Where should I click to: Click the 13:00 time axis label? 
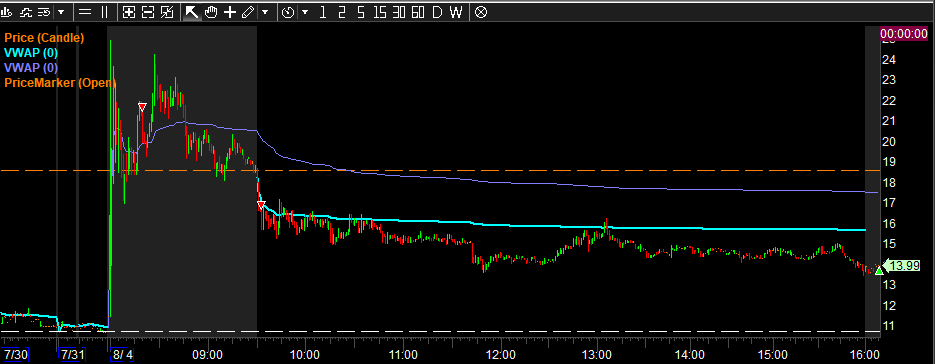(x=597, y=354)
